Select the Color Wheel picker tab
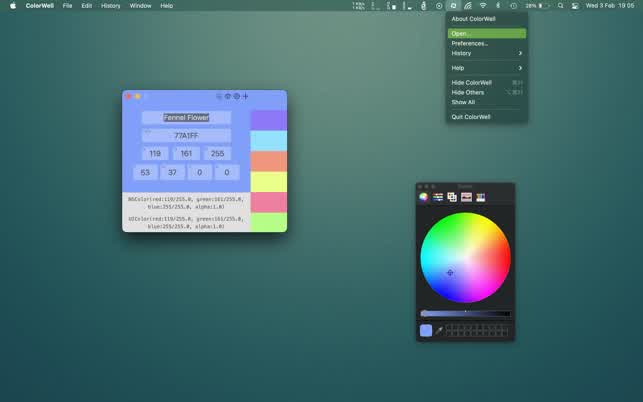This screenshot has height=402, width=643. pos(424,197)
